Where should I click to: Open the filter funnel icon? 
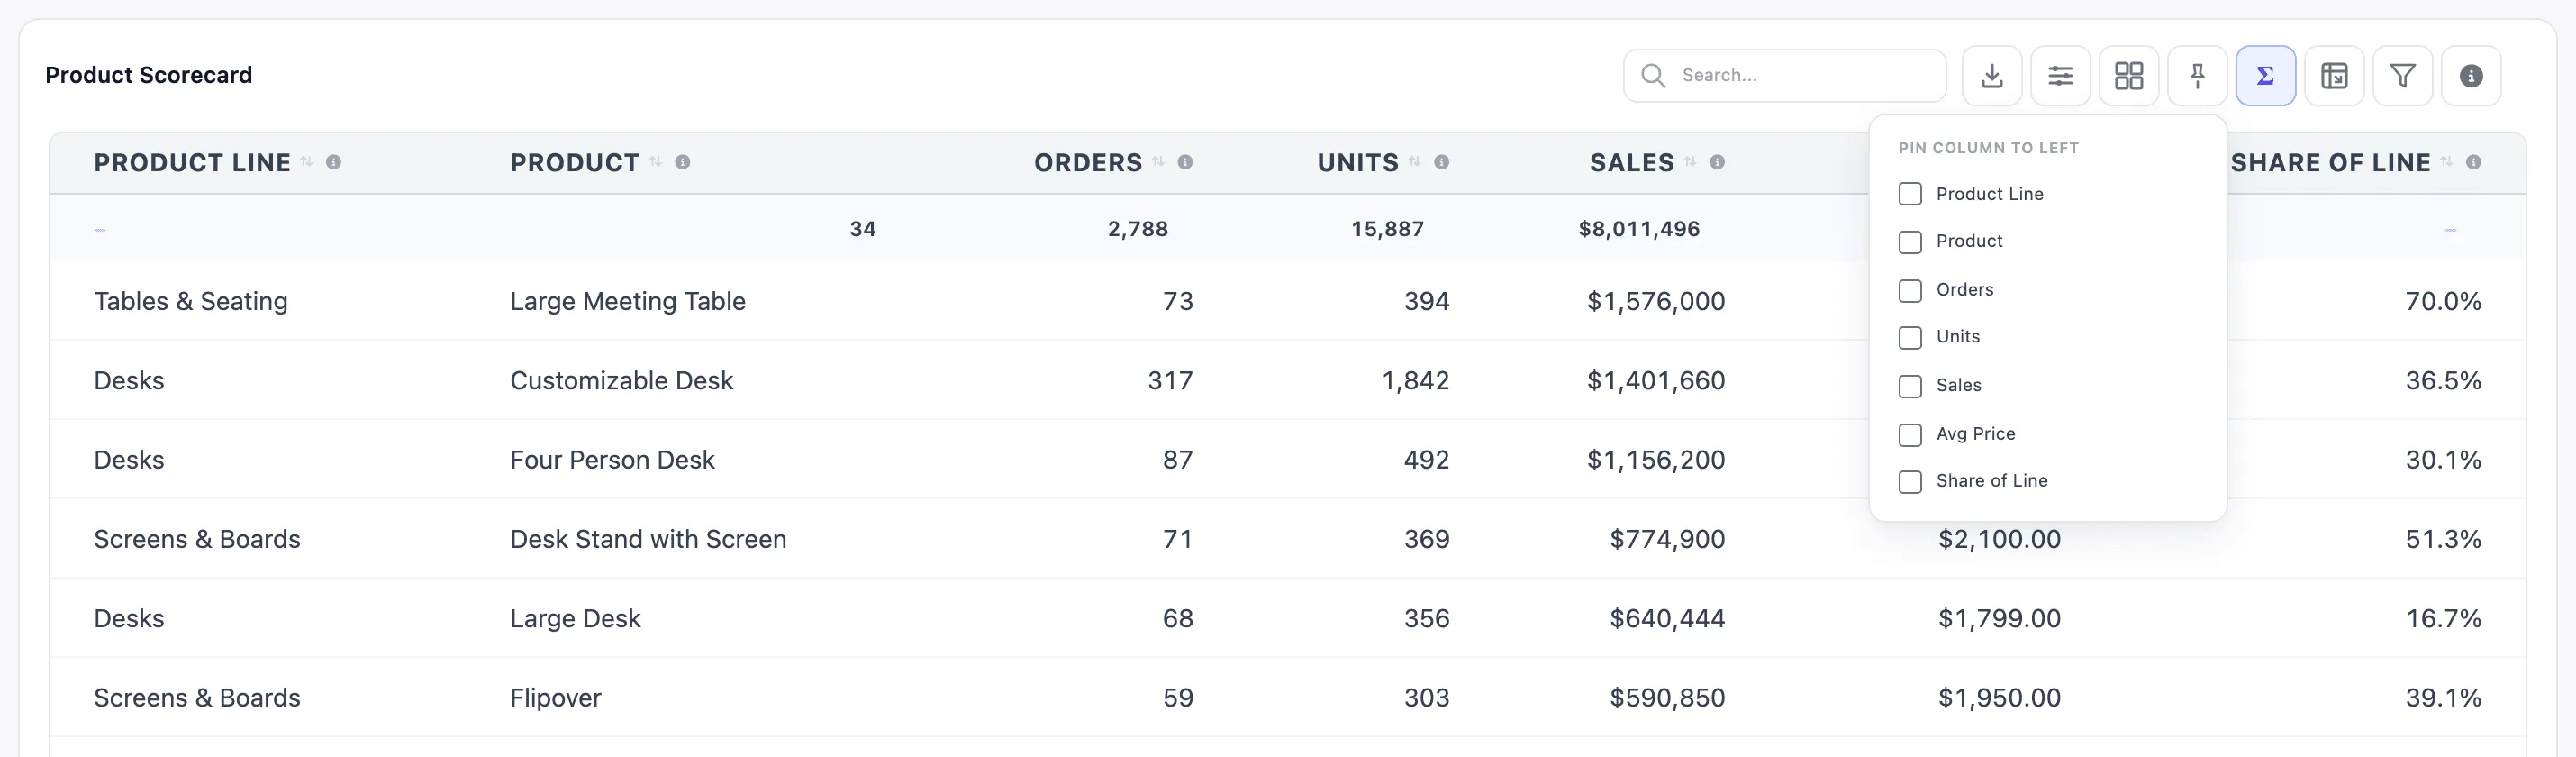click(2402, 76)
